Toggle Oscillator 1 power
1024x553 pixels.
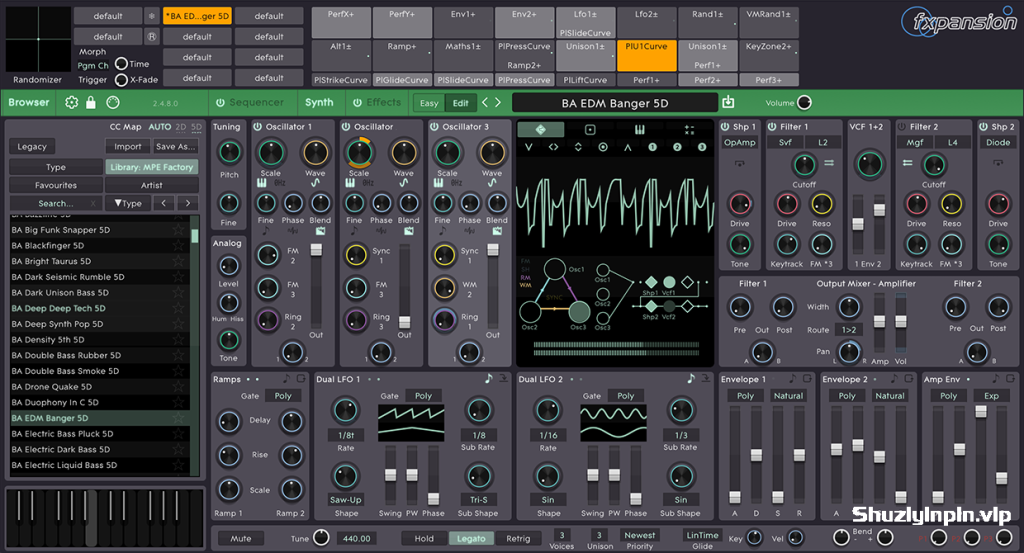point(257,127)
